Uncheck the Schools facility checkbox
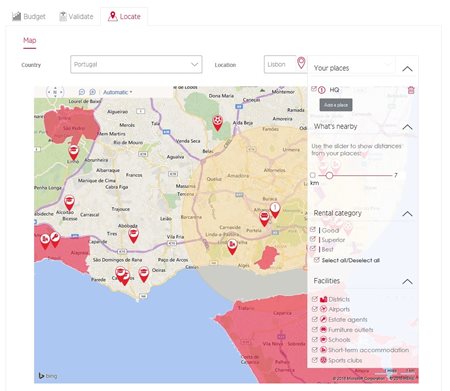The width and height of the screenshot is (450, 391). click(314, 339)
